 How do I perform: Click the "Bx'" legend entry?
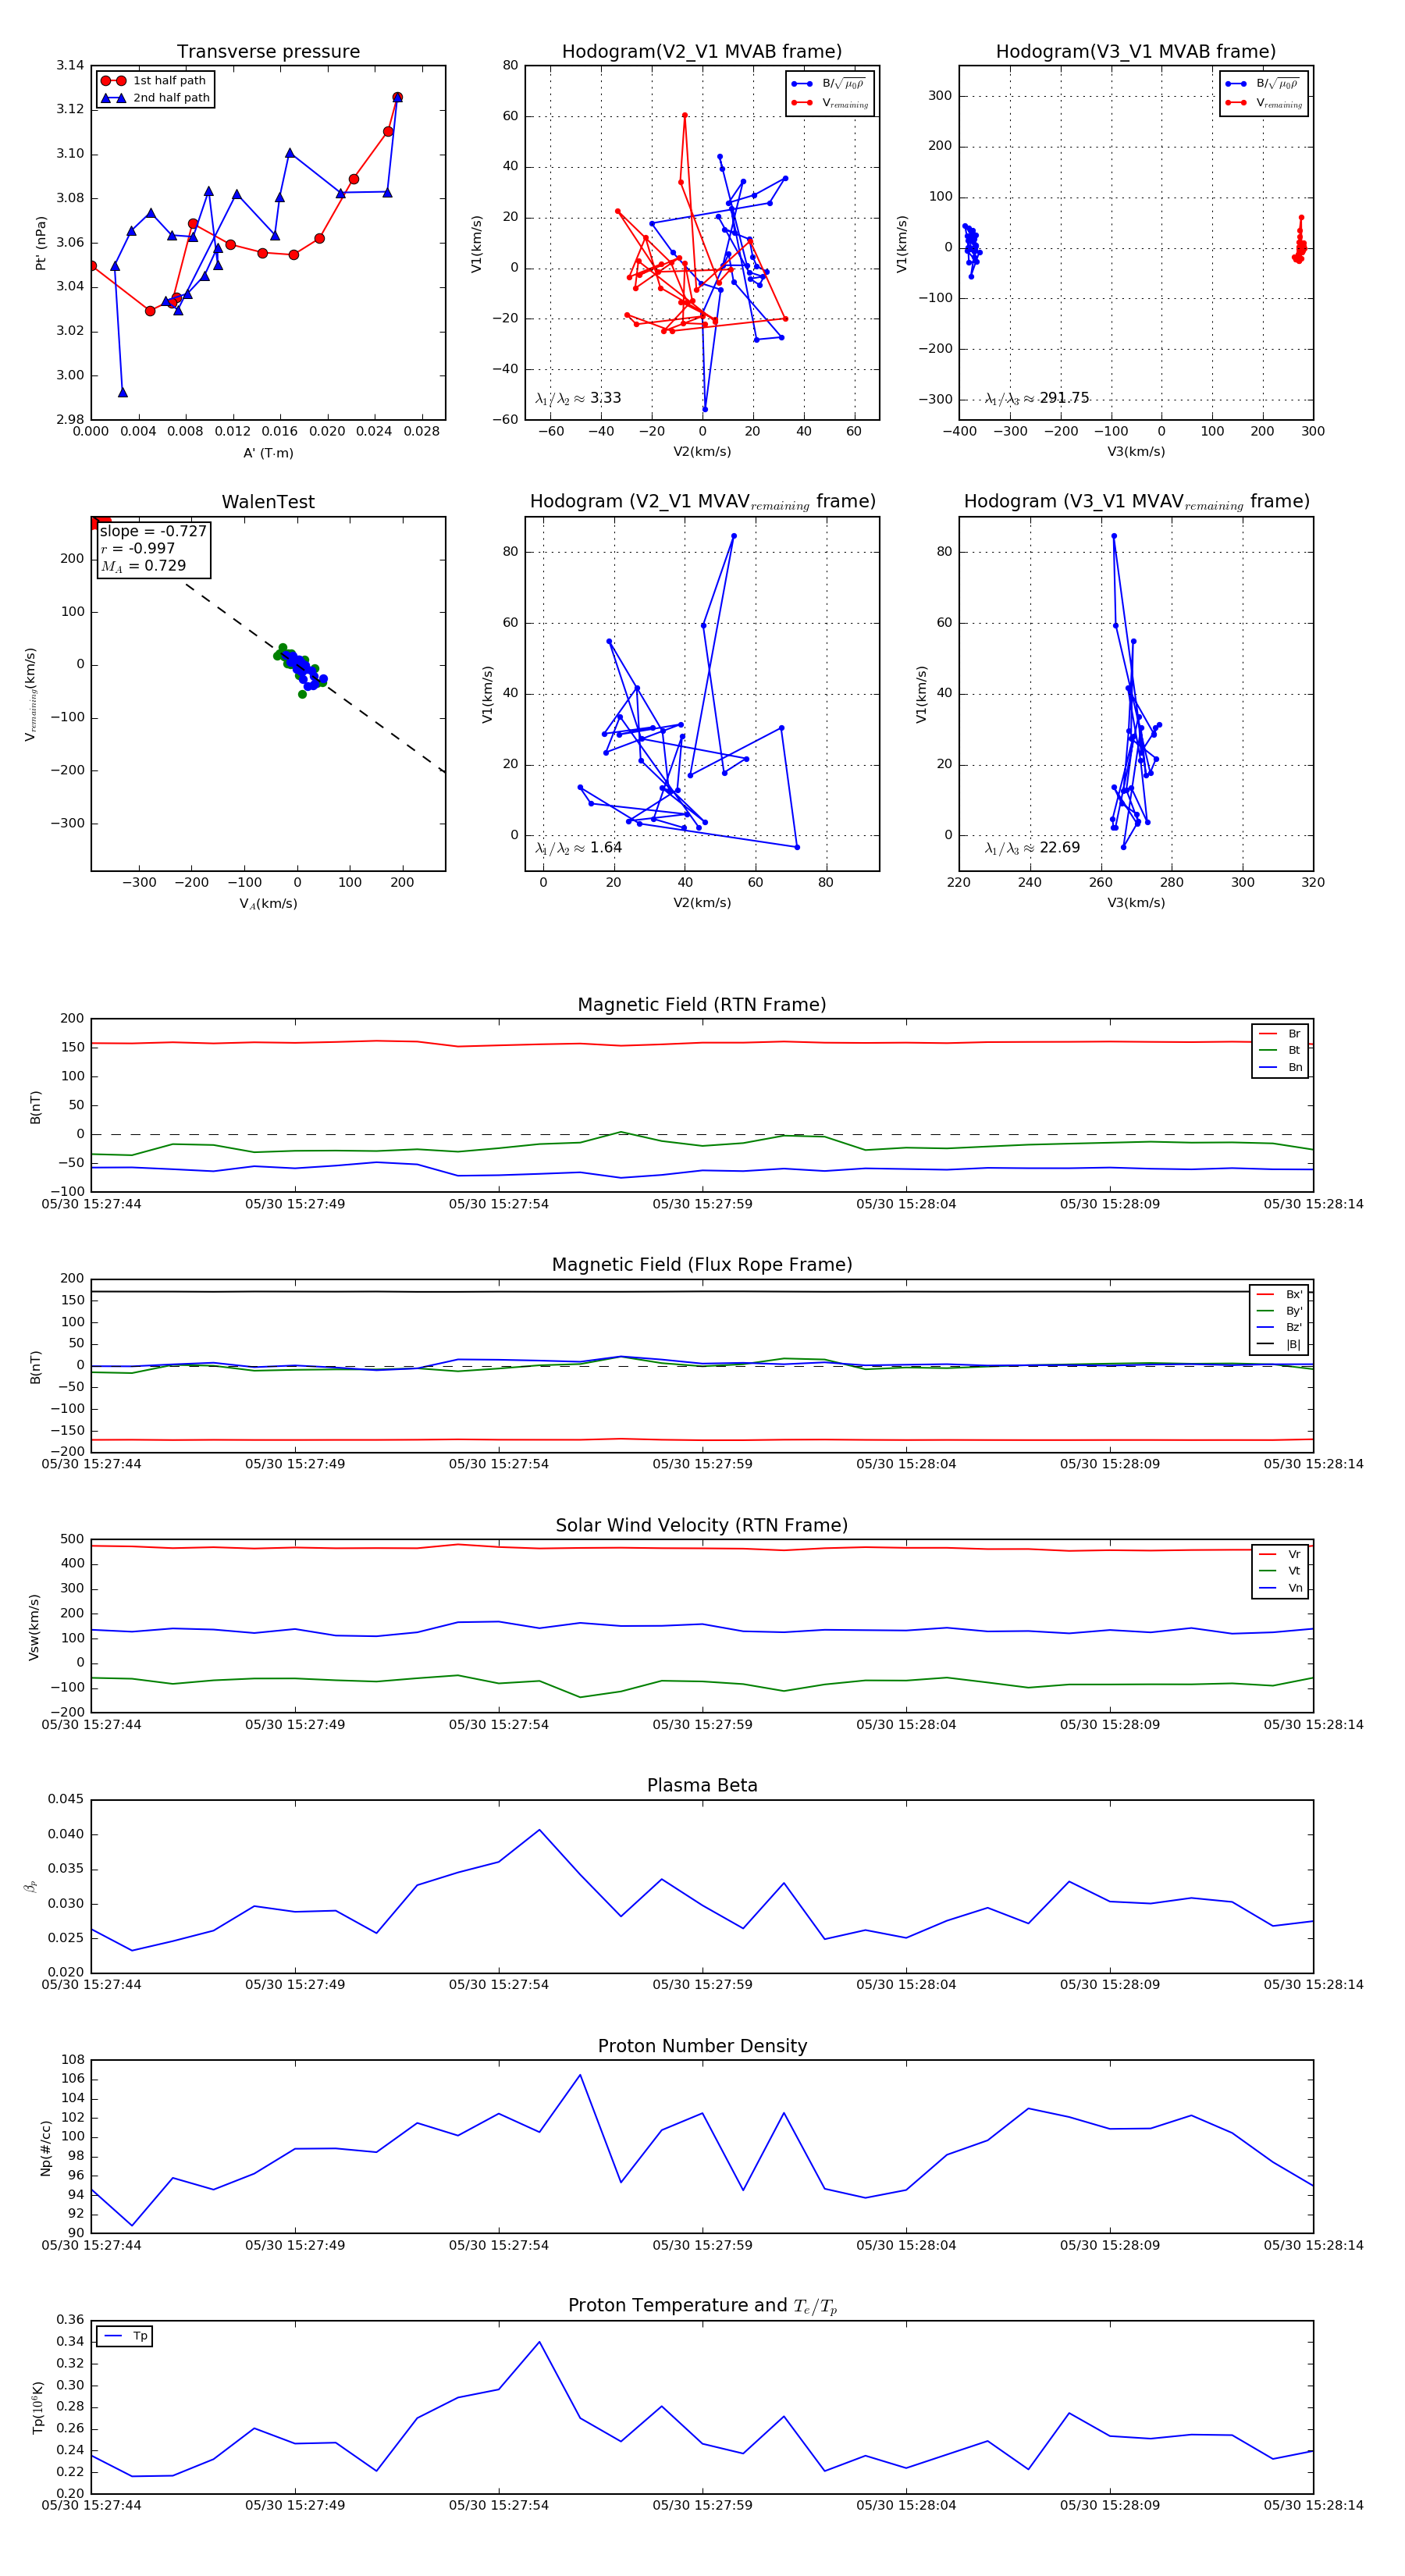pyautogui.click(x=1281, y=1294)
